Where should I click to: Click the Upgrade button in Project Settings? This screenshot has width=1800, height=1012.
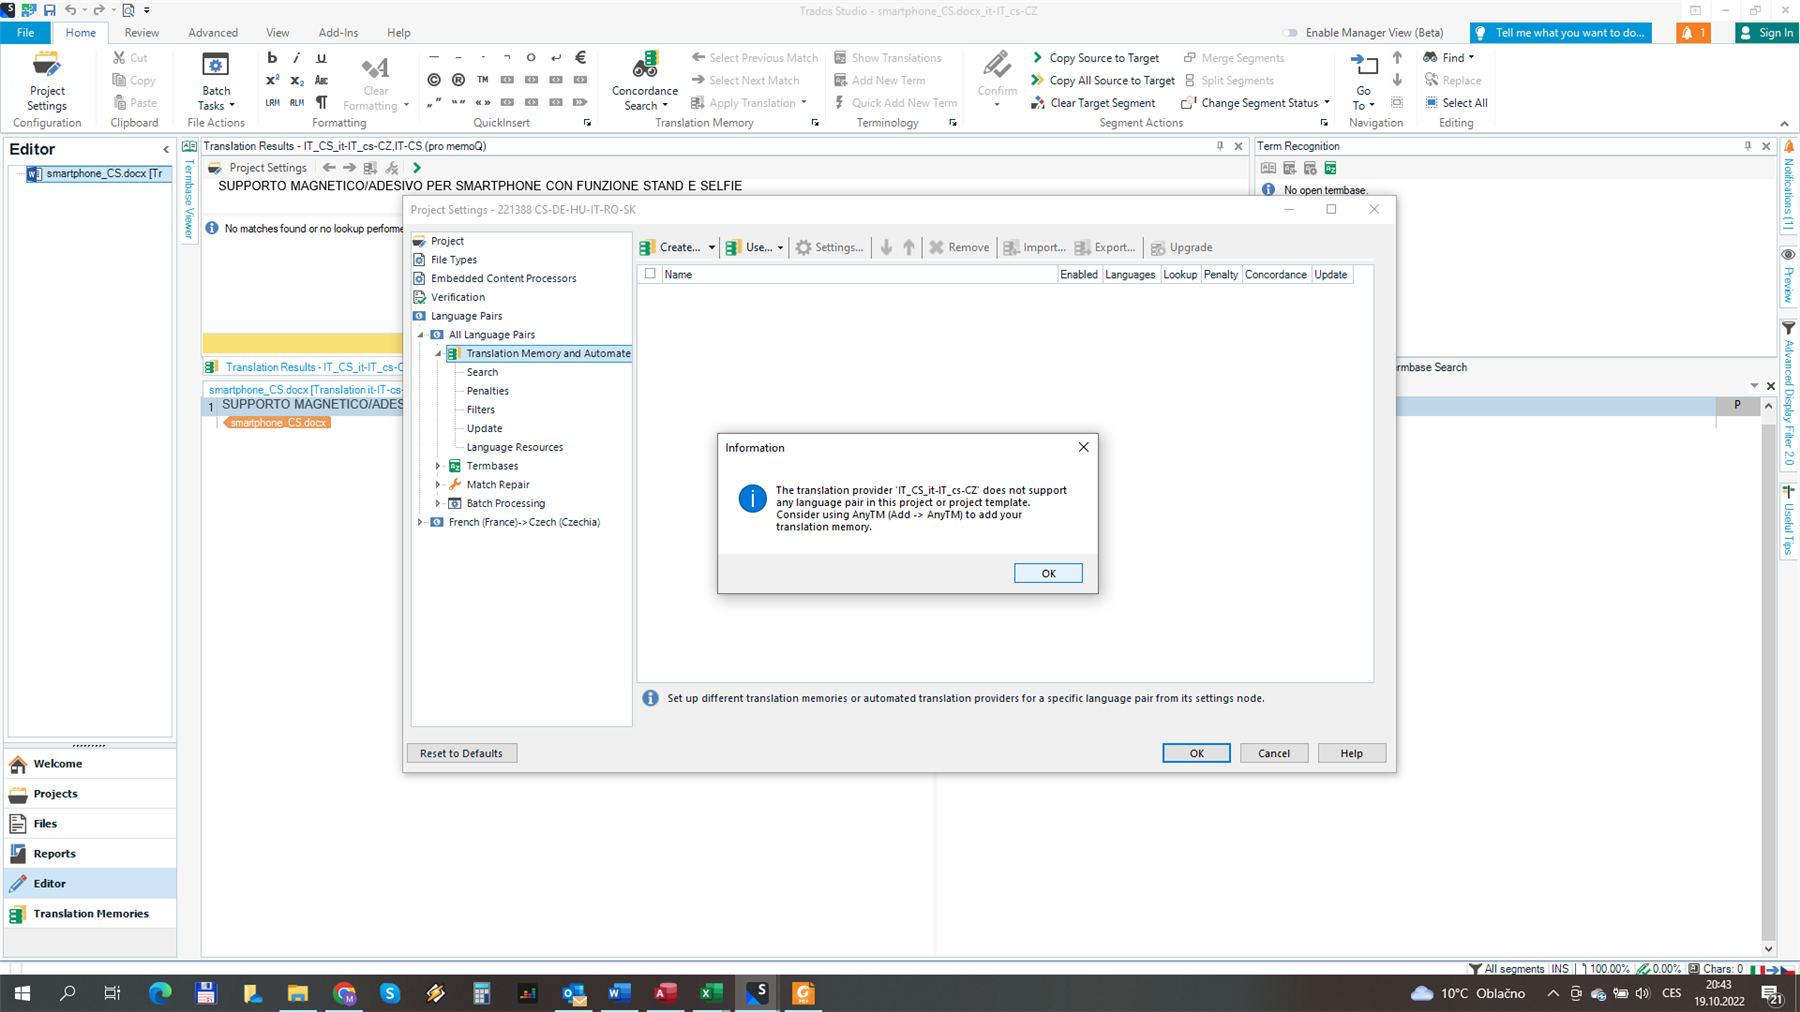(x=1181, y=247)
